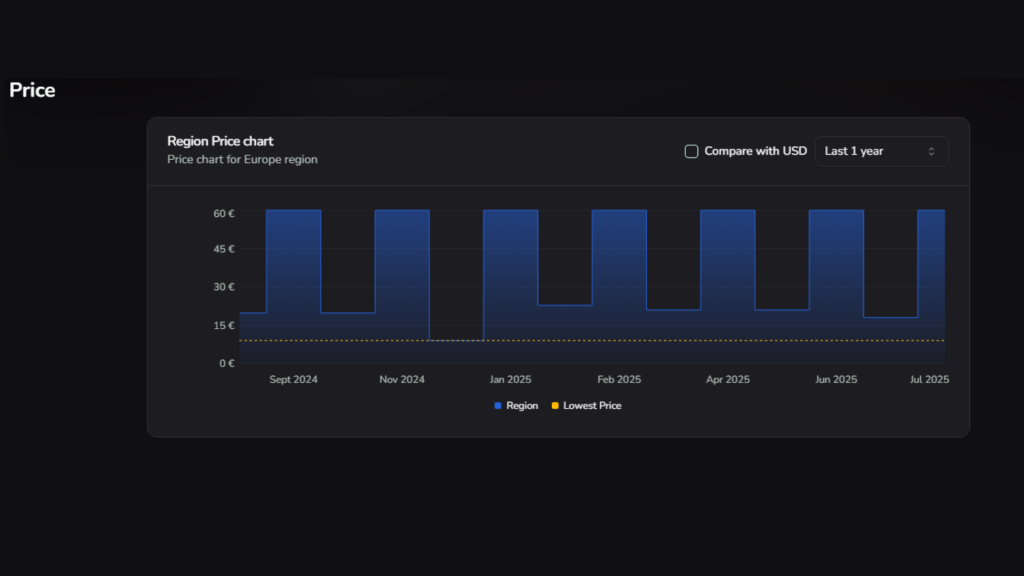This screenshot has height=576, width=1024.
Task: Click the 30 € y-axis label
Action: [x=223, y=288]
